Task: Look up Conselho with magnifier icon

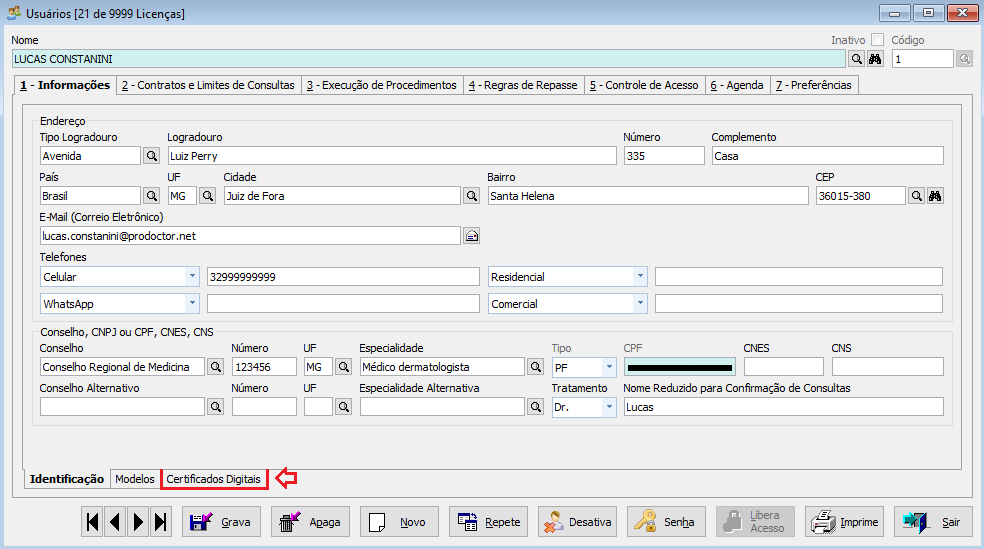Action: pyautogui.click(x=215, y=367)
